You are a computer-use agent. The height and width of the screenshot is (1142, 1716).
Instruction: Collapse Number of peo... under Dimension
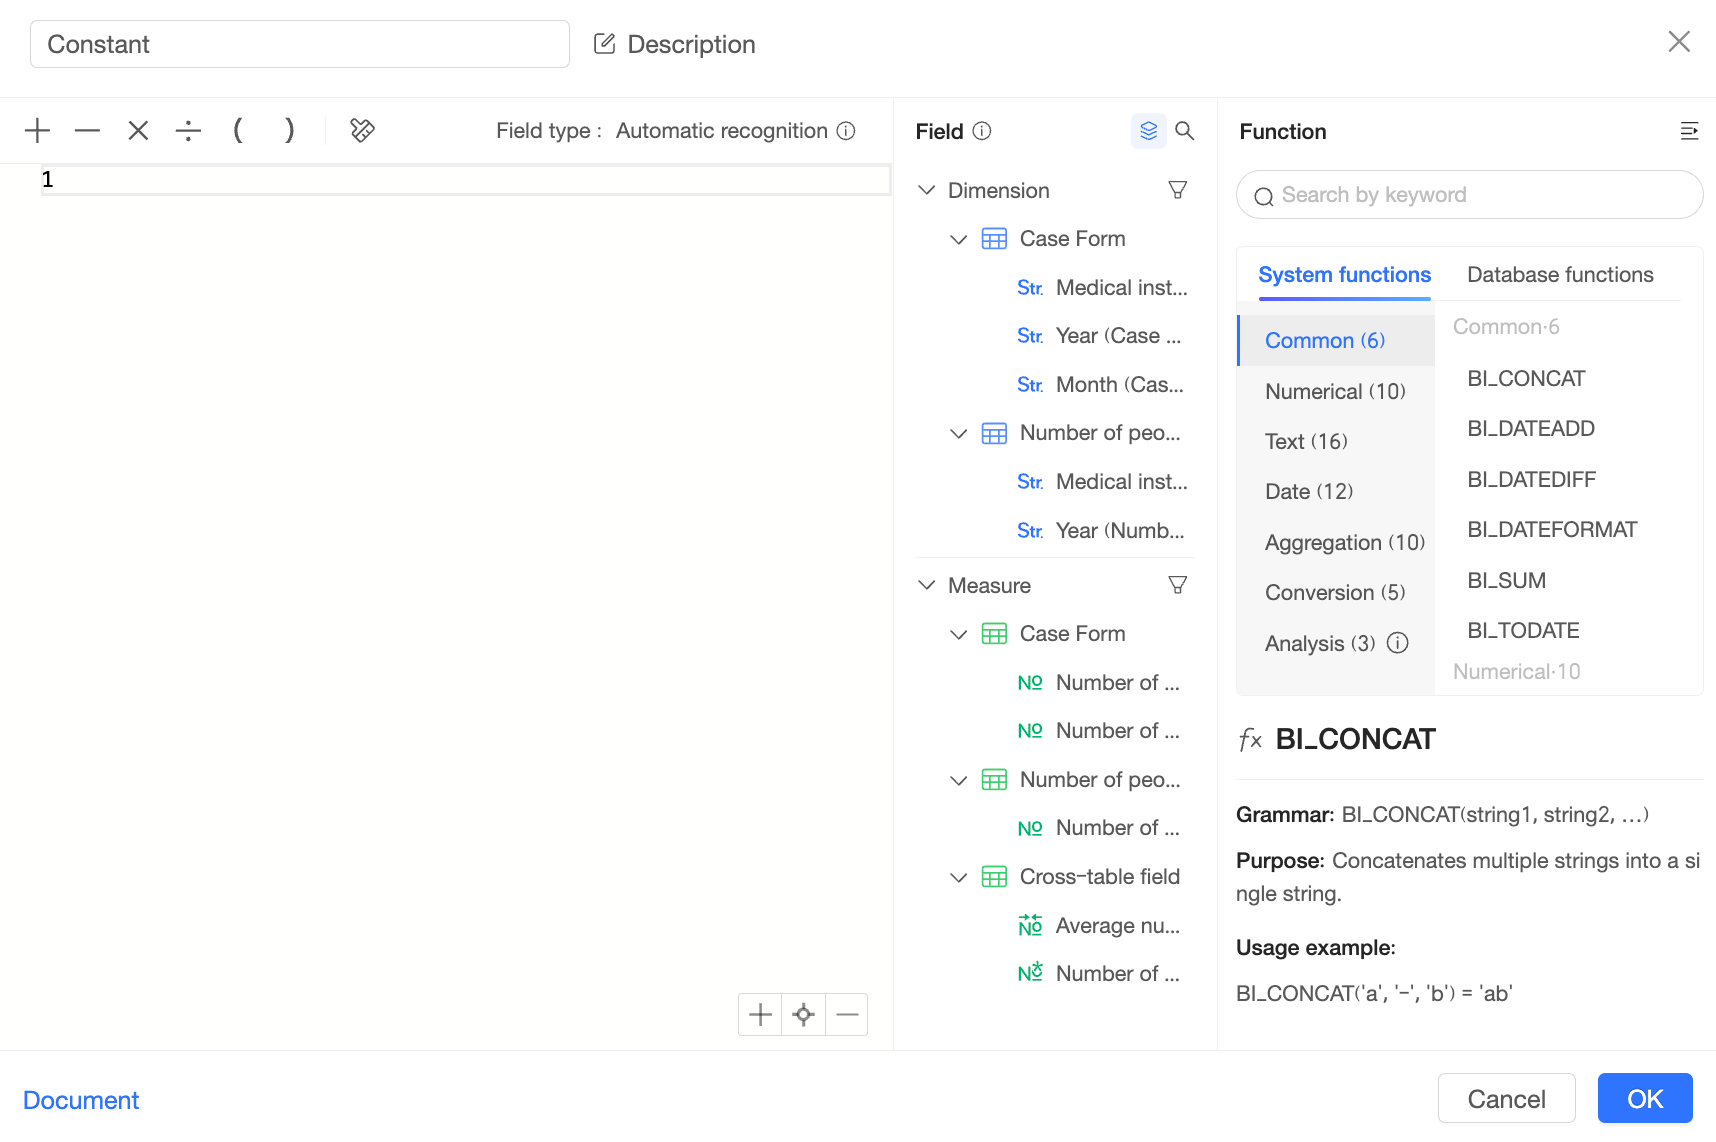tap(958, 433)
